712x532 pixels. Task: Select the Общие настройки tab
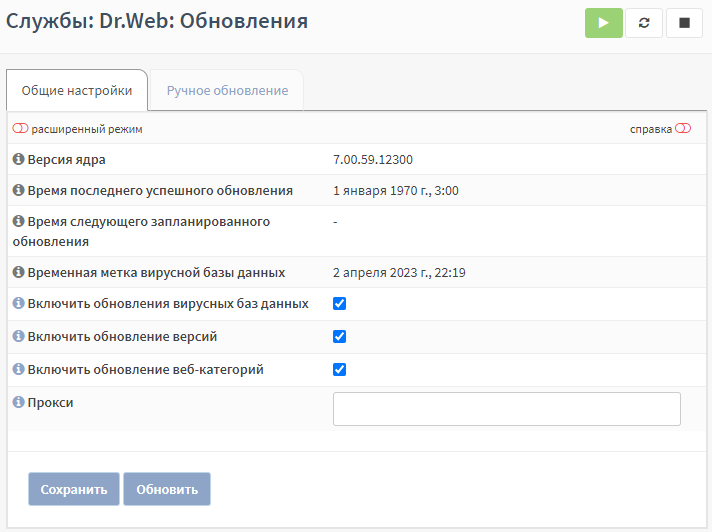coord(77,90)
